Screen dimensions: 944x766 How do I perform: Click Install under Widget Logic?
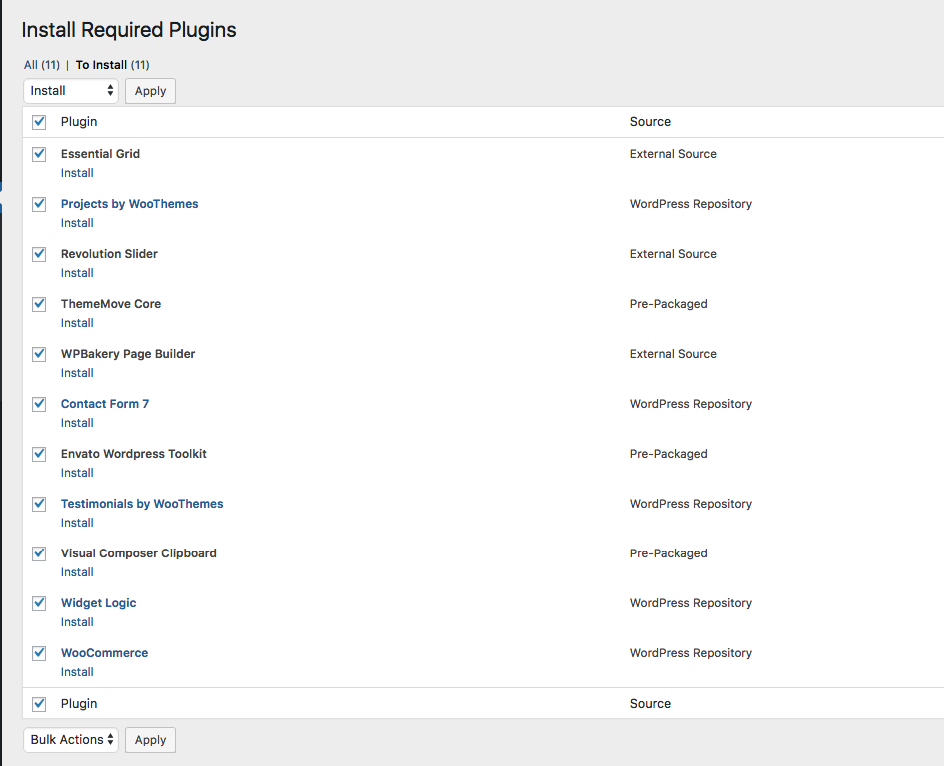click(77, 622)
